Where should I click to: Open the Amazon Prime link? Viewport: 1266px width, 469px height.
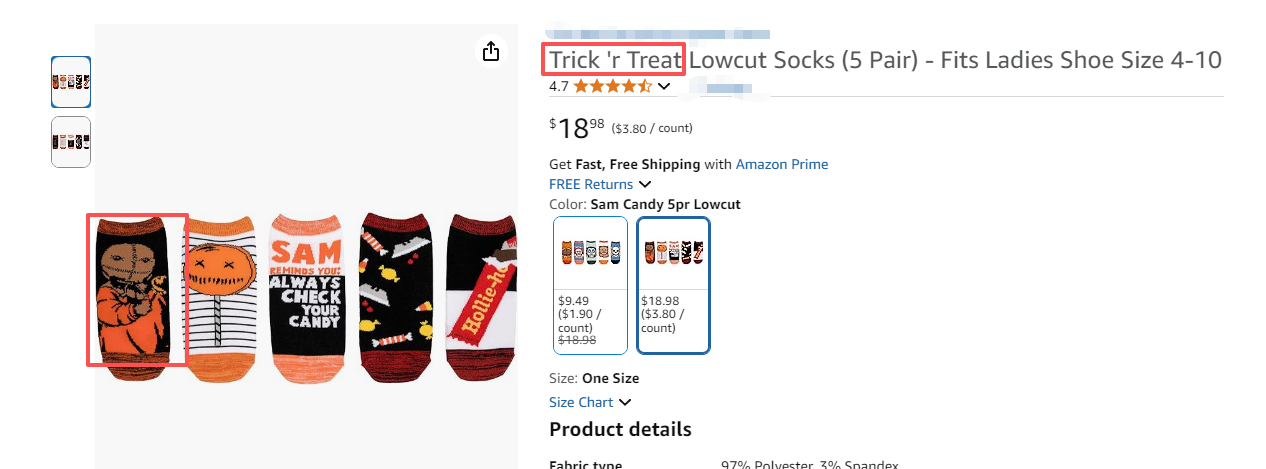[x=782, y=164]
